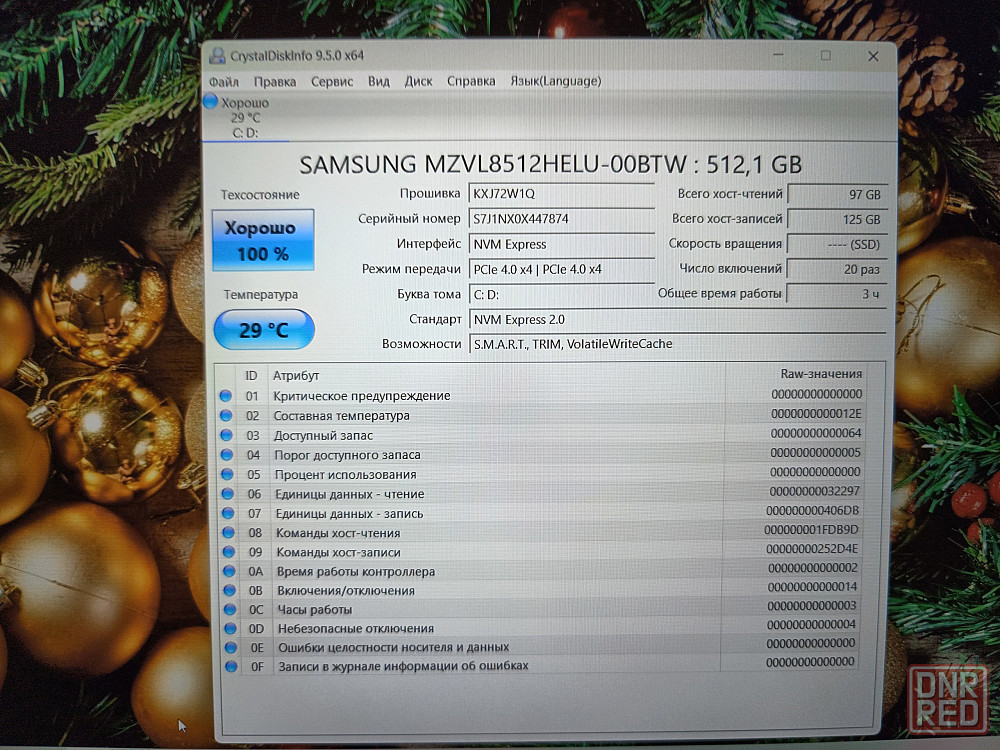This screenshot has height=750, width=1000.
Task: Click the Возможности field S.M.A.R.T., TRIM
Action: pyautogui.click(x=677, y=344)
